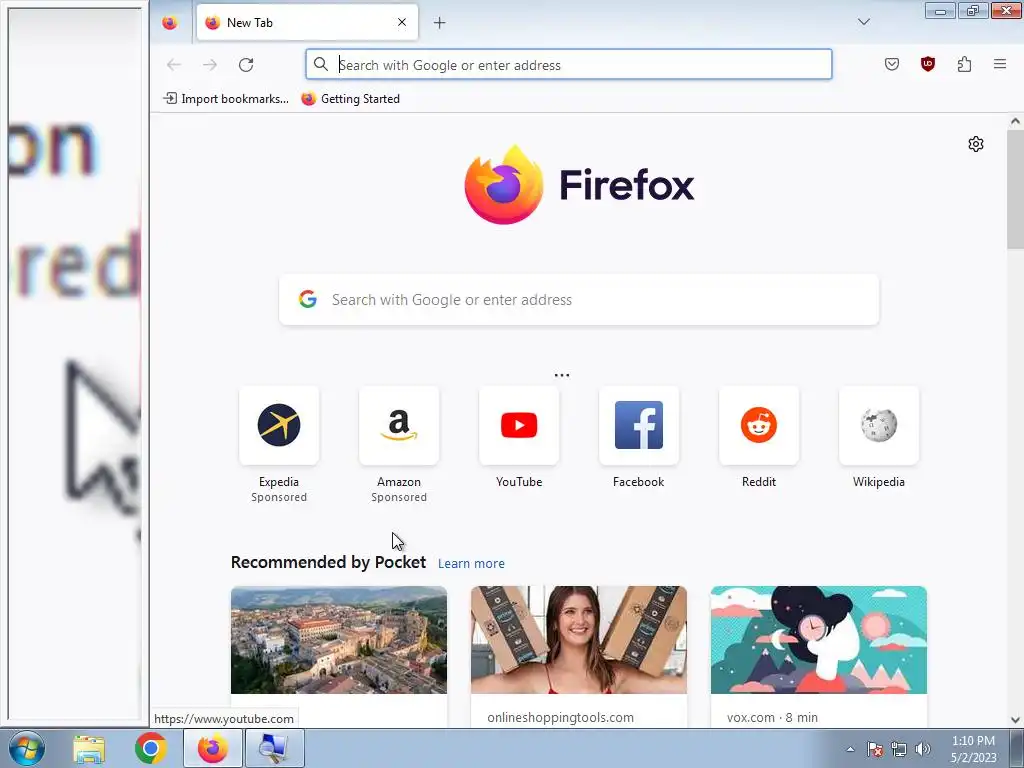
Task: Open shortcuts section three-dot menu
Action: point(562,375)
